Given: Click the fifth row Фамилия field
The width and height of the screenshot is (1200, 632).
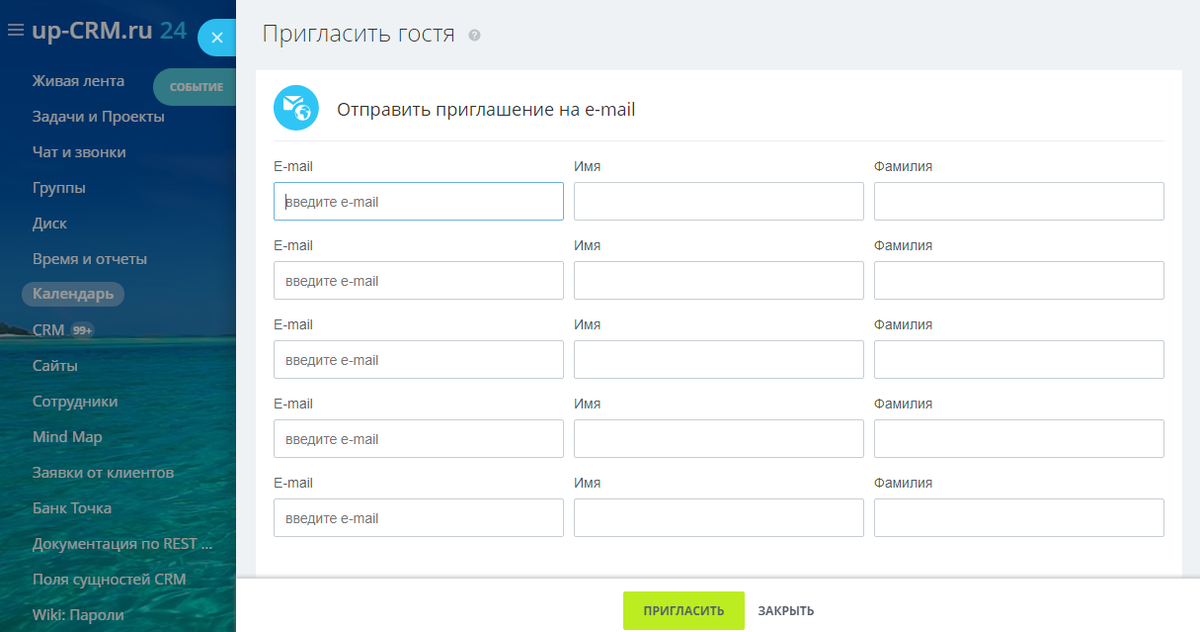Looking at the screenshot, I should click(1019, 517).
